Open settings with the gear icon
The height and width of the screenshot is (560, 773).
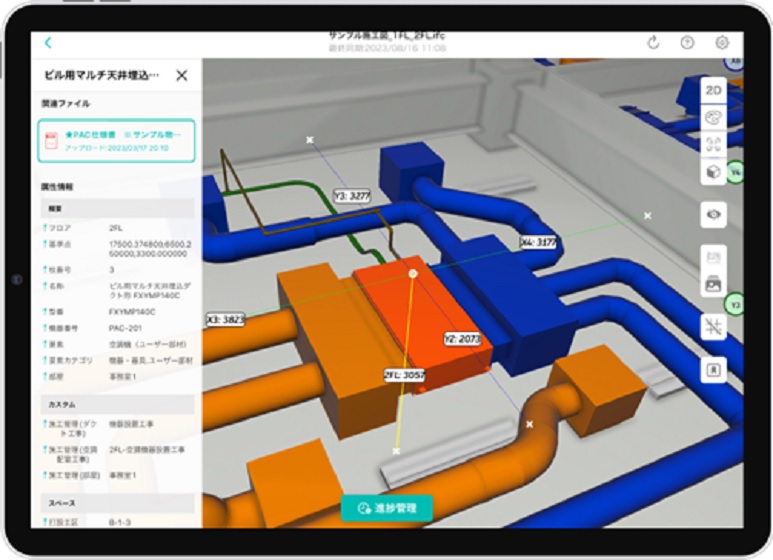click(722, 43)
